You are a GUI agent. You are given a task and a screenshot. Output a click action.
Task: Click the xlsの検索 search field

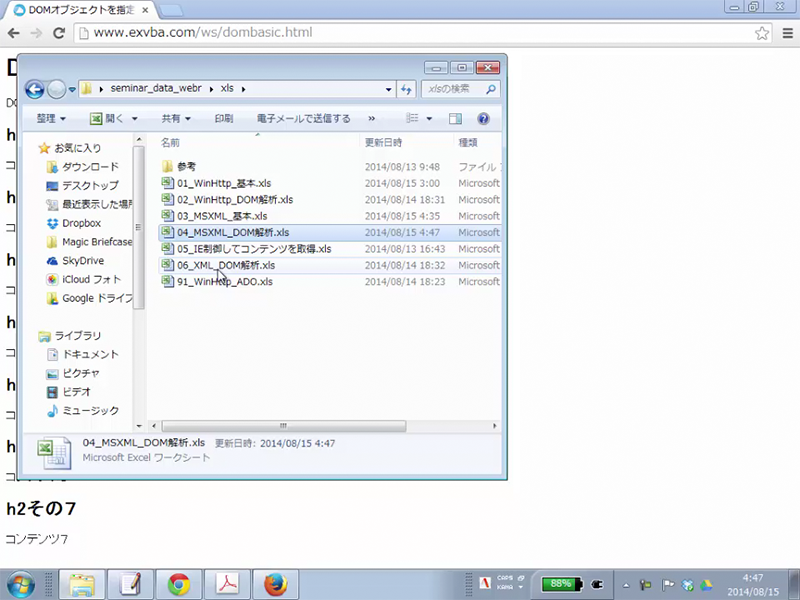pos(455,89)
